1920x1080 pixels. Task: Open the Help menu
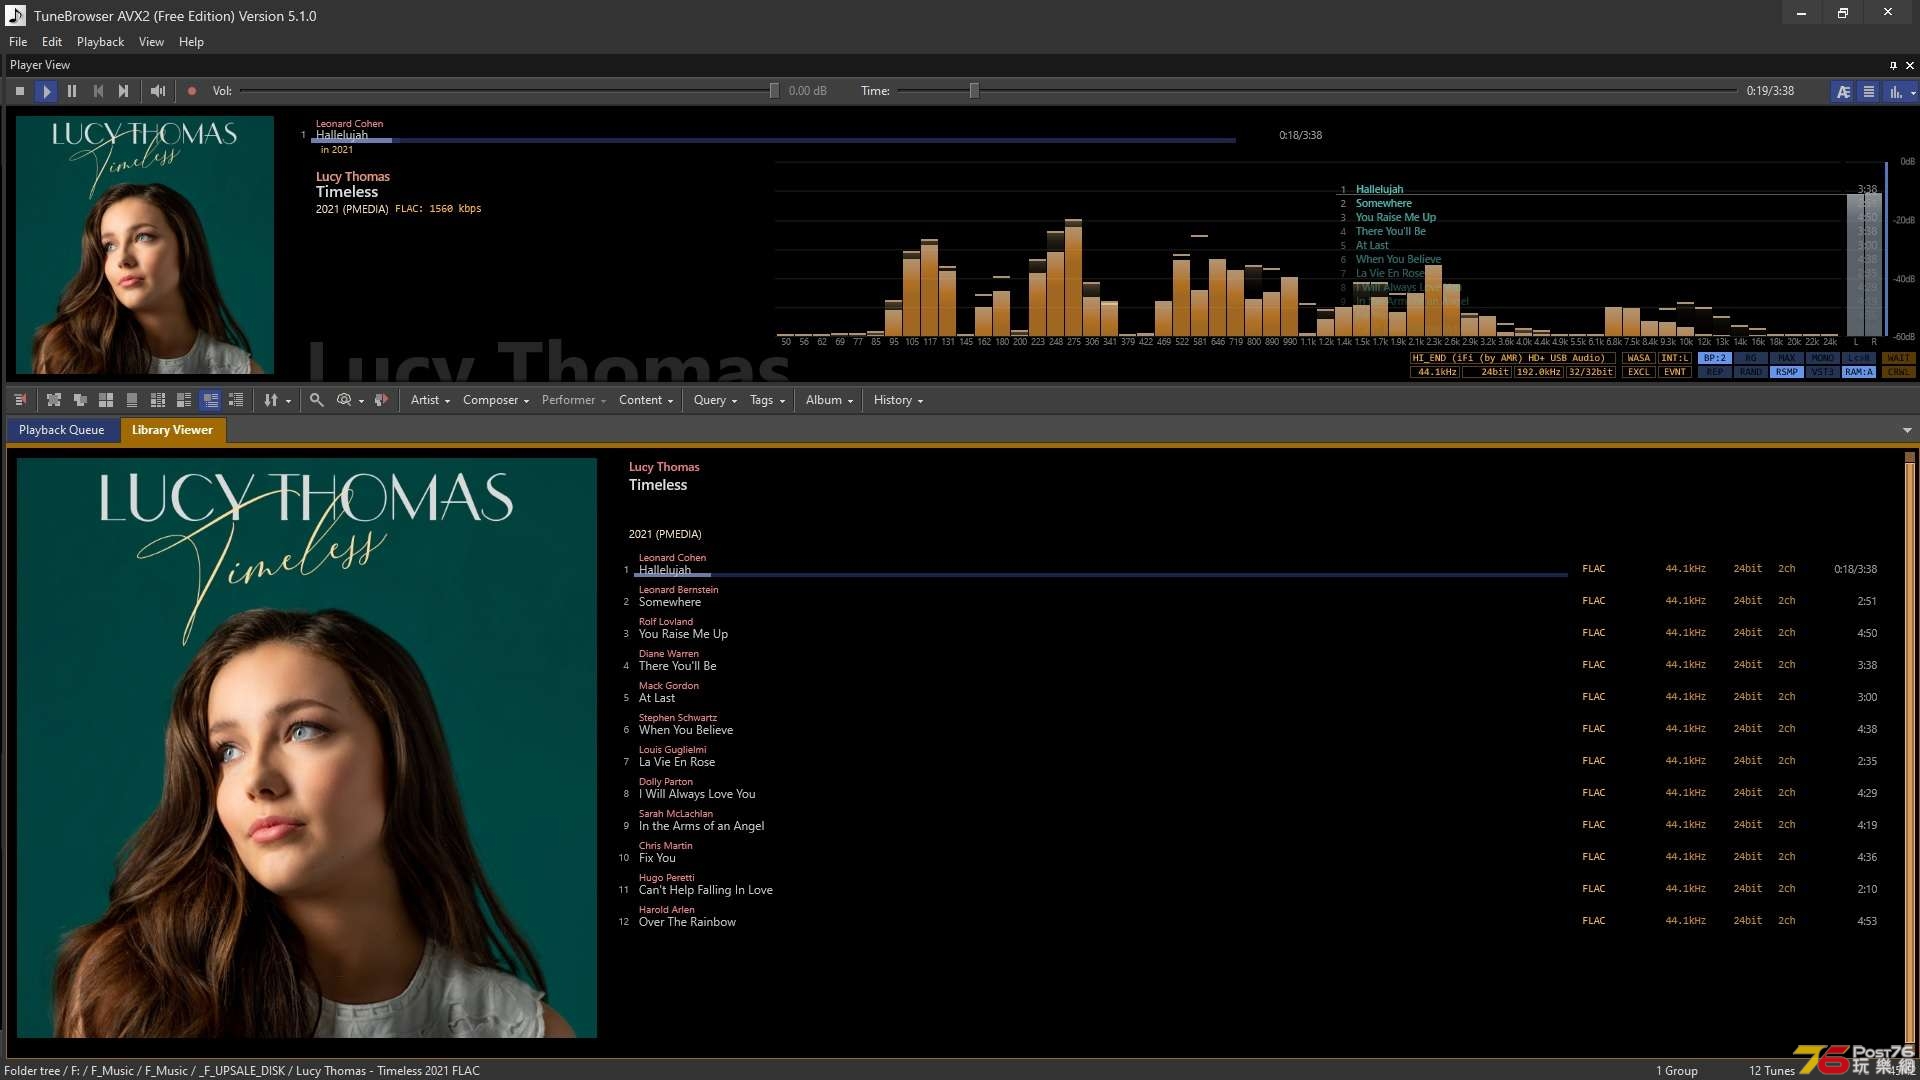(x=191, y=42)
